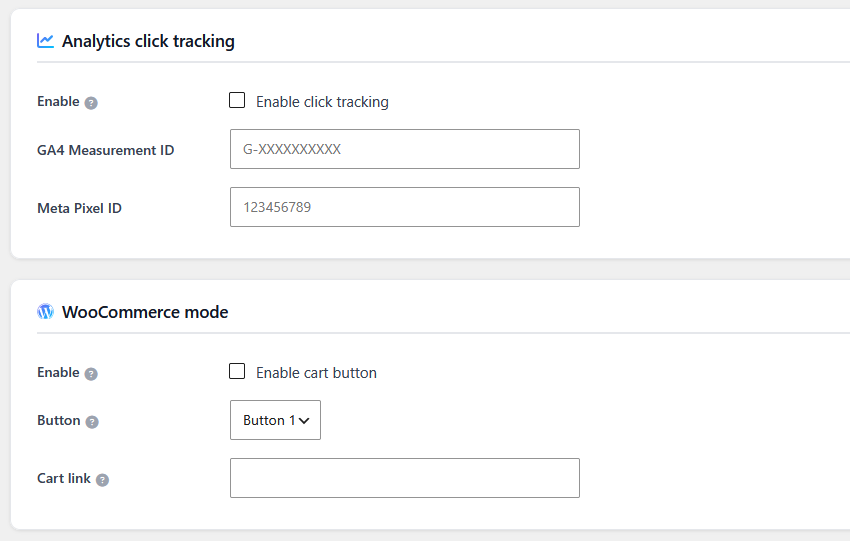
Task: Open the Button 1 dropdown
Action: [275, 420]
